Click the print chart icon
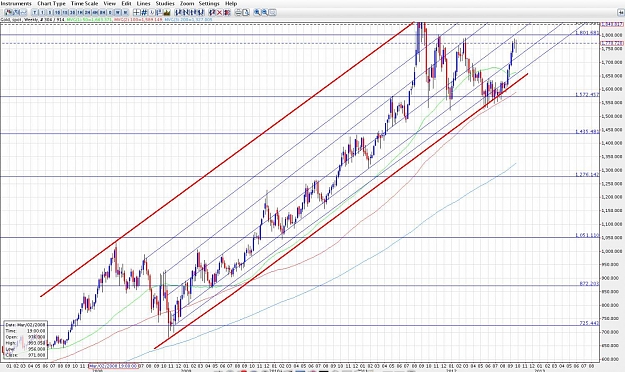This screenshot has width=625, height=372. (x=238, y=13)
